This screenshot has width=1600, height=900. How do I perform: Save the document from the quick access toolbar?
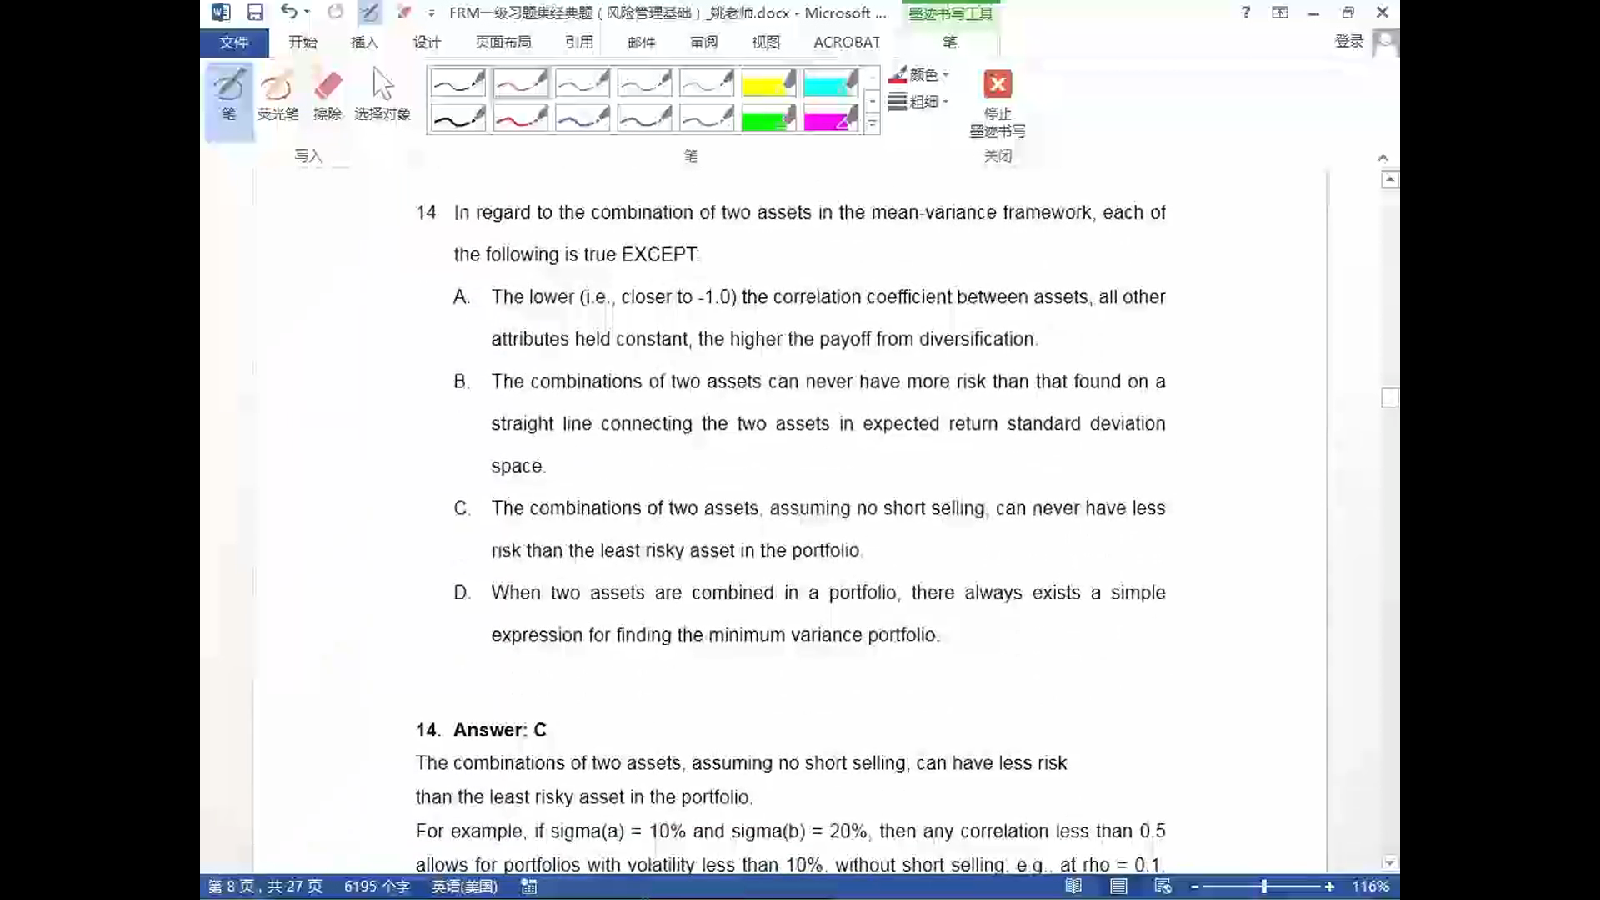point(255,12)
